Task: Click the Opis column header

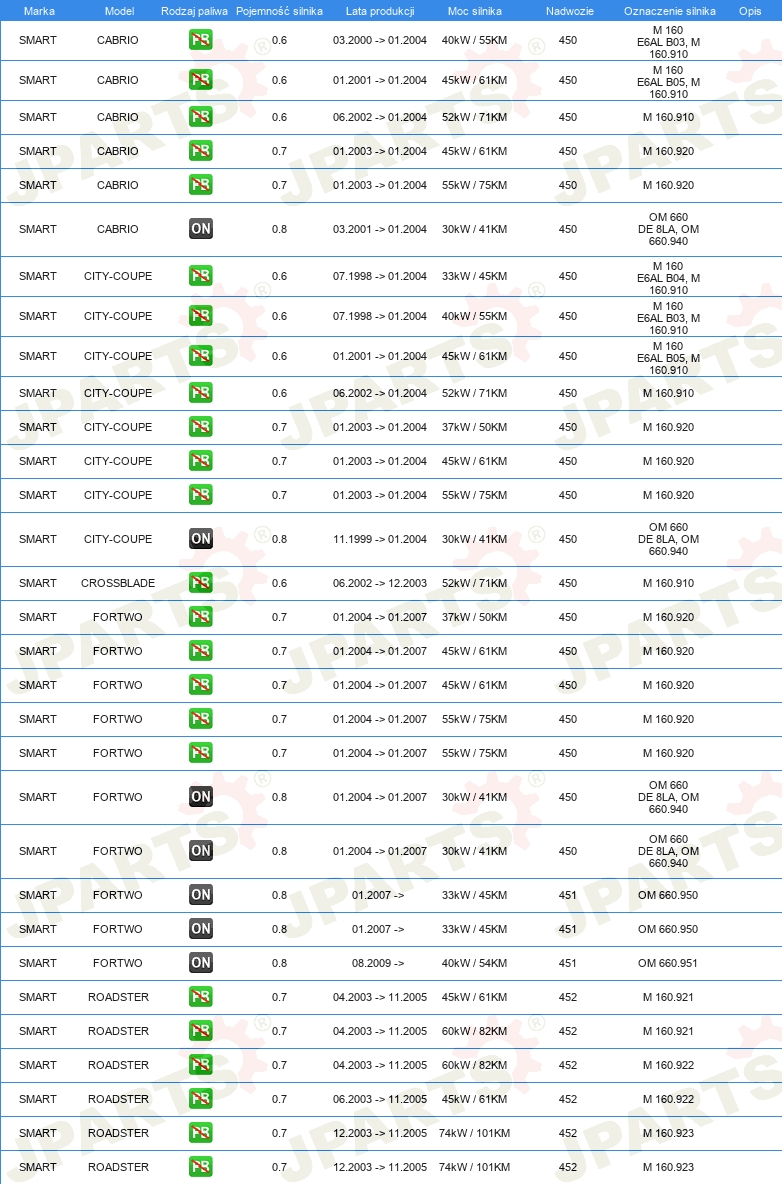Action: pyautogui.click(x=750, y=11)
